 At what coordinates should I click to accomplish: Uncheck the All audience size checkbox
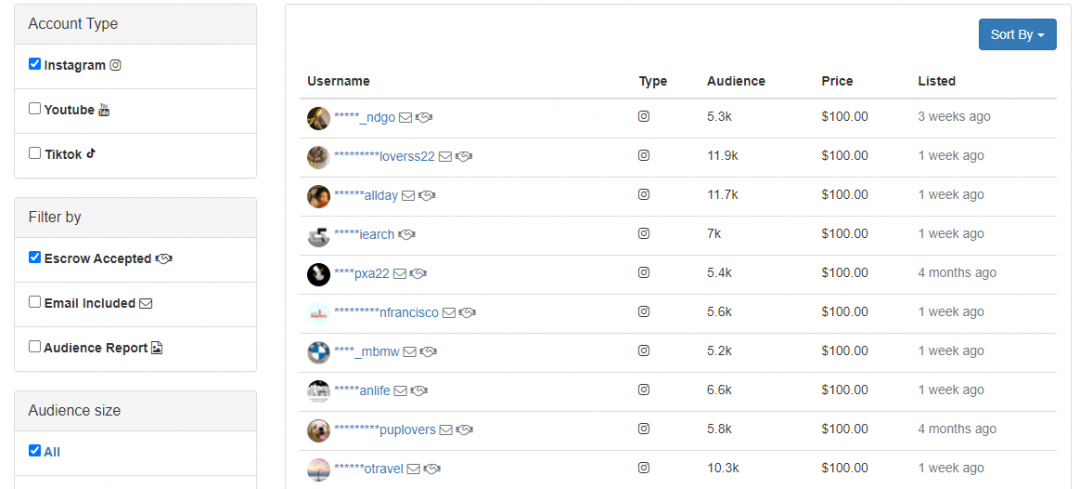click(35, 450)
